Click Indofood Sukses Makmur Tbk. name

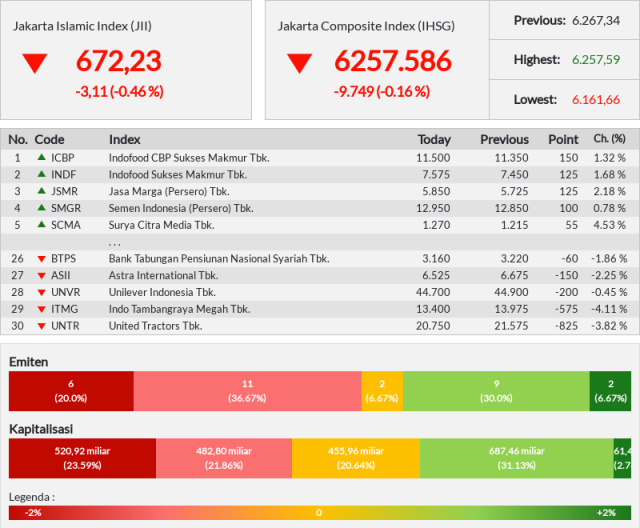pyautogui.click(x=178, y=175)
